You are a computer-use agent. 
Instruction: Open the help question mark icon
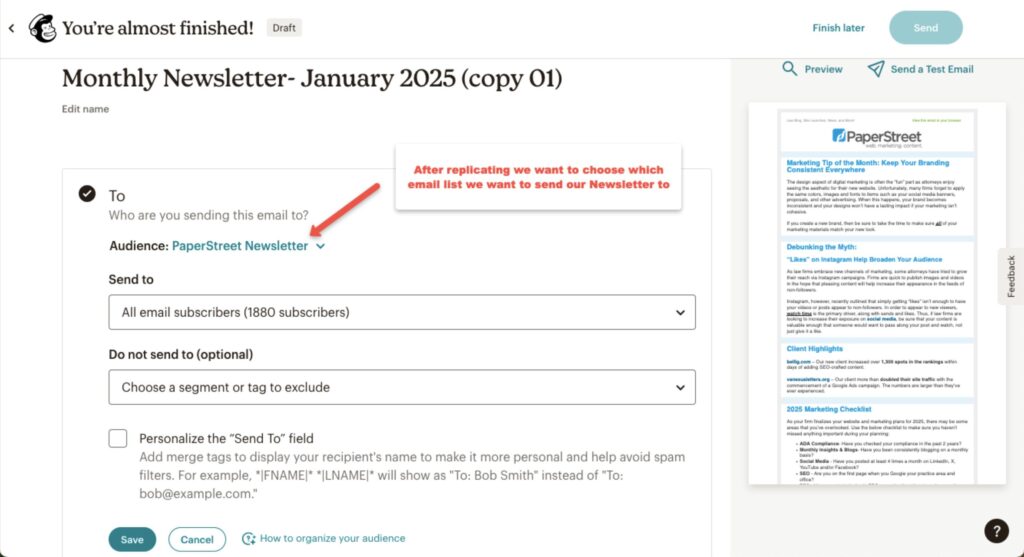[x=997, y=531]
